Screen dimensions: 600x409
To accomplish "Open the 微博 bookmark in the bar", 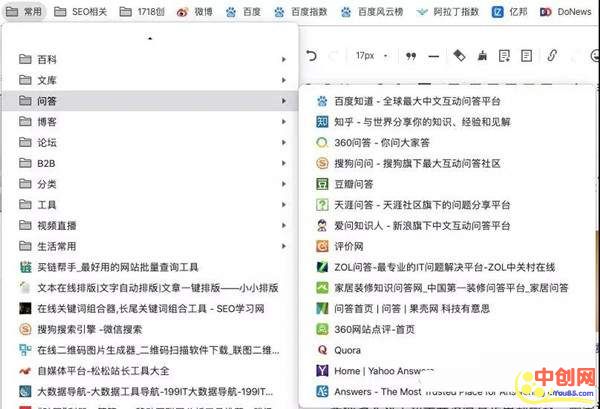I will click(x=194, y=12).
